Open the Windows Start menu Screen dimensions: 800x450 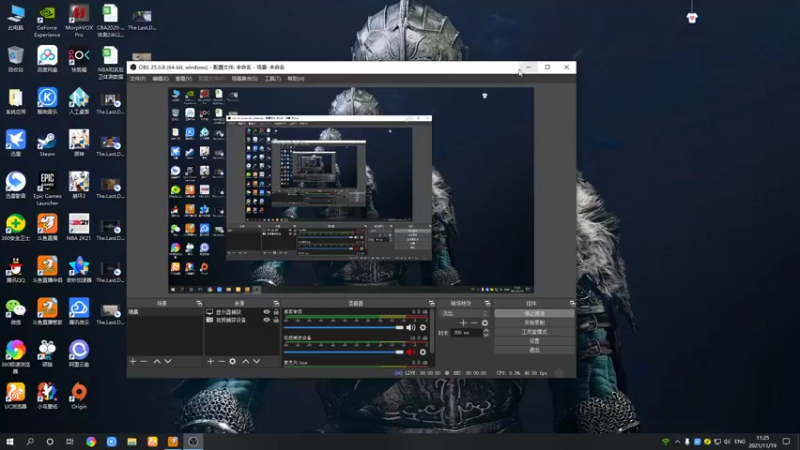(10, 442)
